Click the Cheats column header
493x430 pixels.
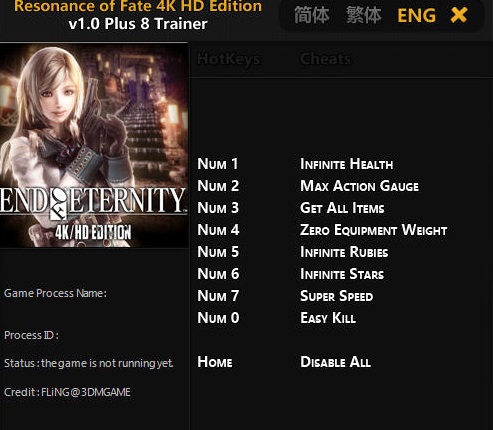pos(325,59)
